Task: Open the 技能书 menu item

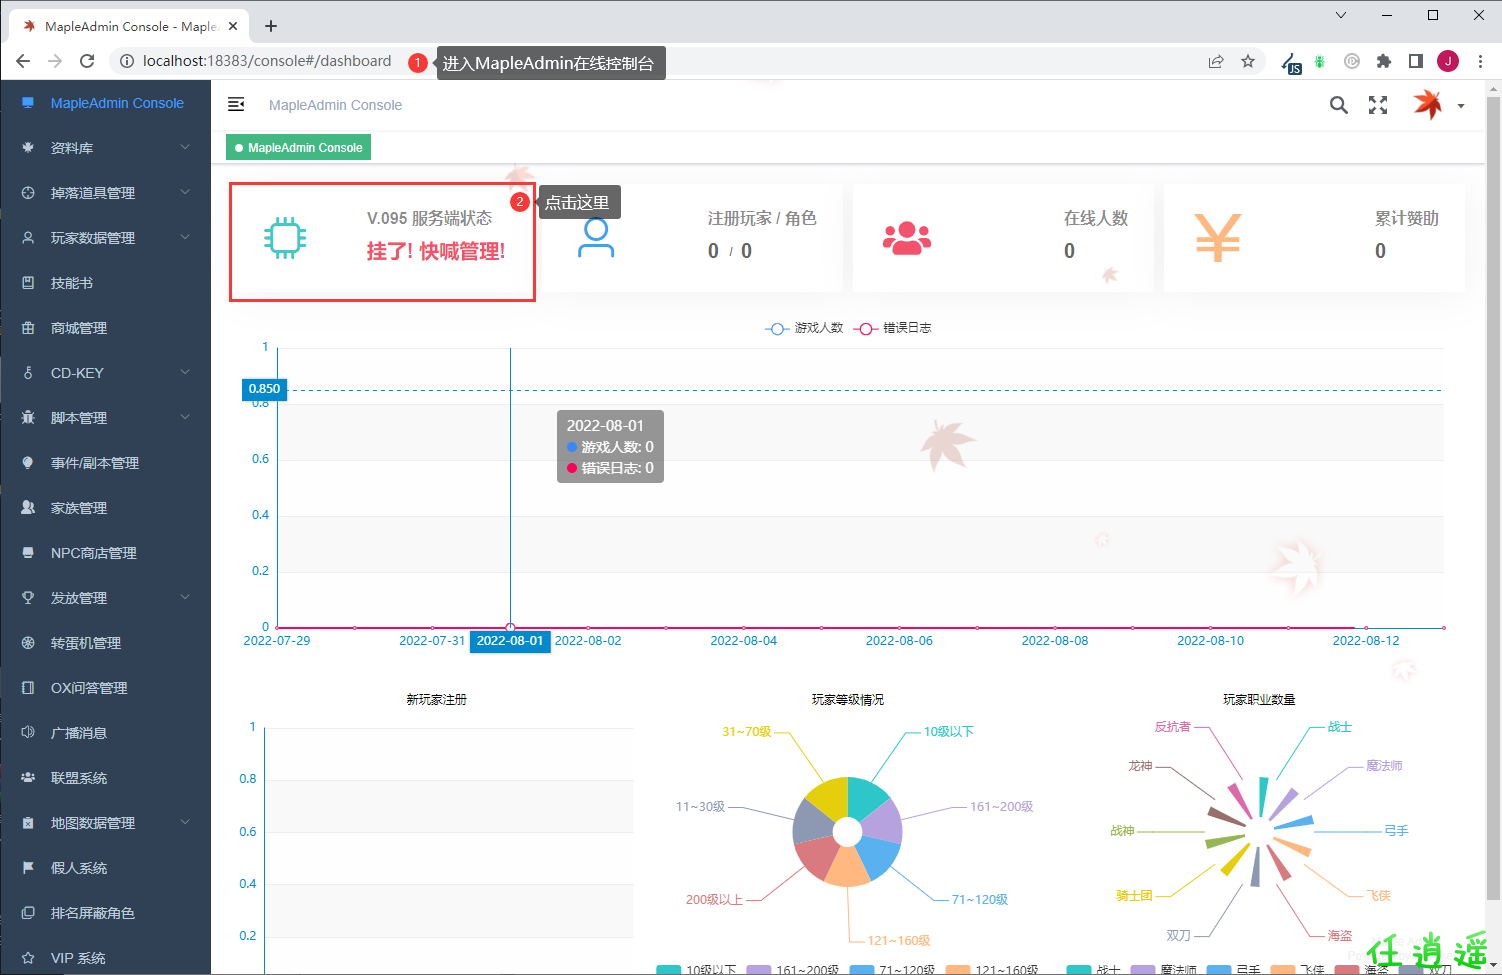Action: point(105,283)
